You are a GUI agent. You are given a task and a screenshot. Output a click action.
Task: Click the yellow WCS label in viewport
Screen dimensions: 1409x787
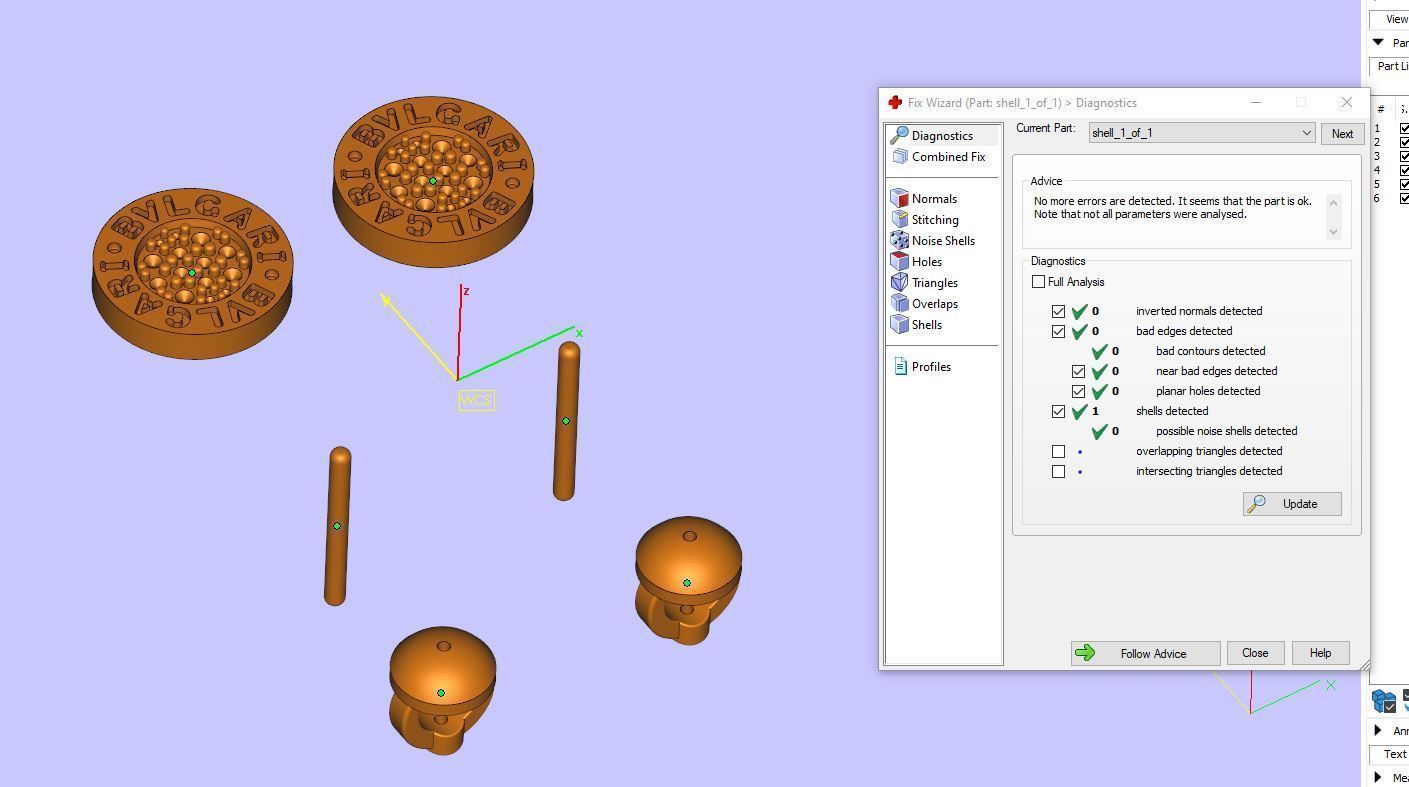(x=476, y=400)
